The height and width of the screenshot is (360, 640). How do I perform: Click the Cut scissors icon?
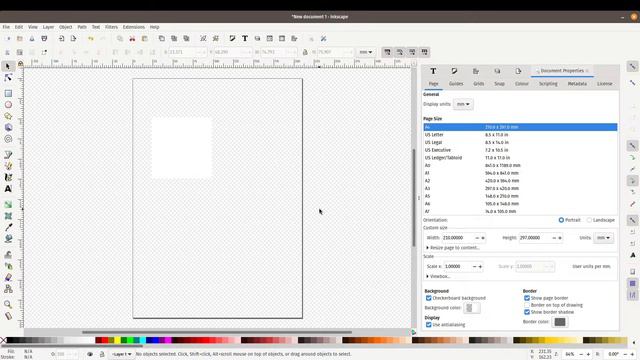pyautogui.click(x=132, y=38)
